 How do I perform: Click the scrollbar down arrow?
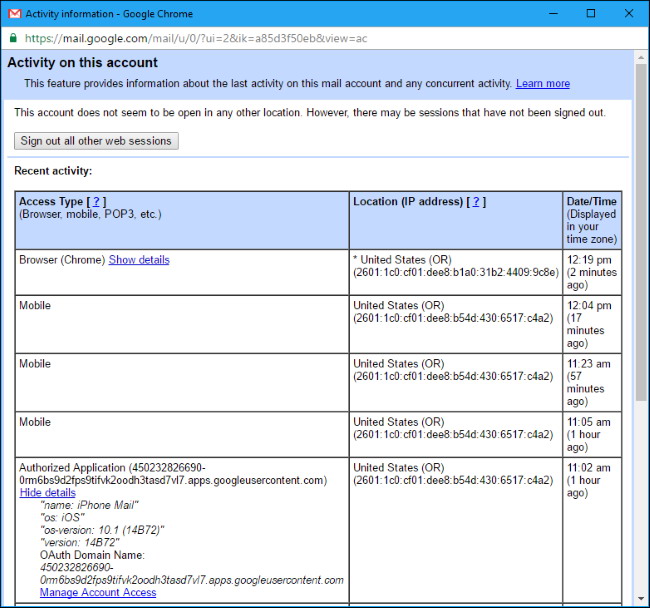pyautogui.click(x=641, y=600)
